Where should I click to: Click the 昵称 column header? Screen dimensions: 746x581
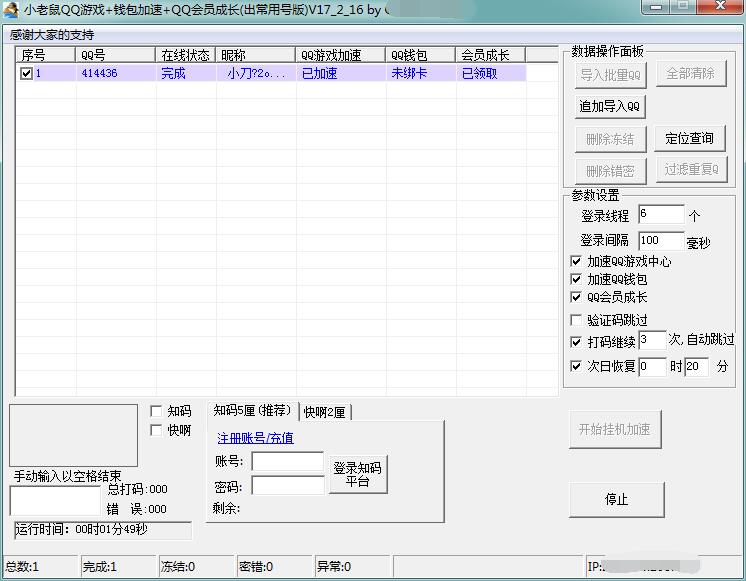255,55
